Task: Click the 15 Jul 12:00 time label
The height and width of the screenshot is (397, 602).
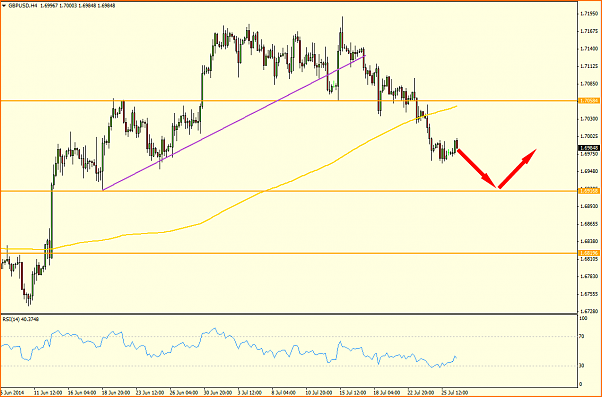Action: pyautogui.click(x=354, y=393)
